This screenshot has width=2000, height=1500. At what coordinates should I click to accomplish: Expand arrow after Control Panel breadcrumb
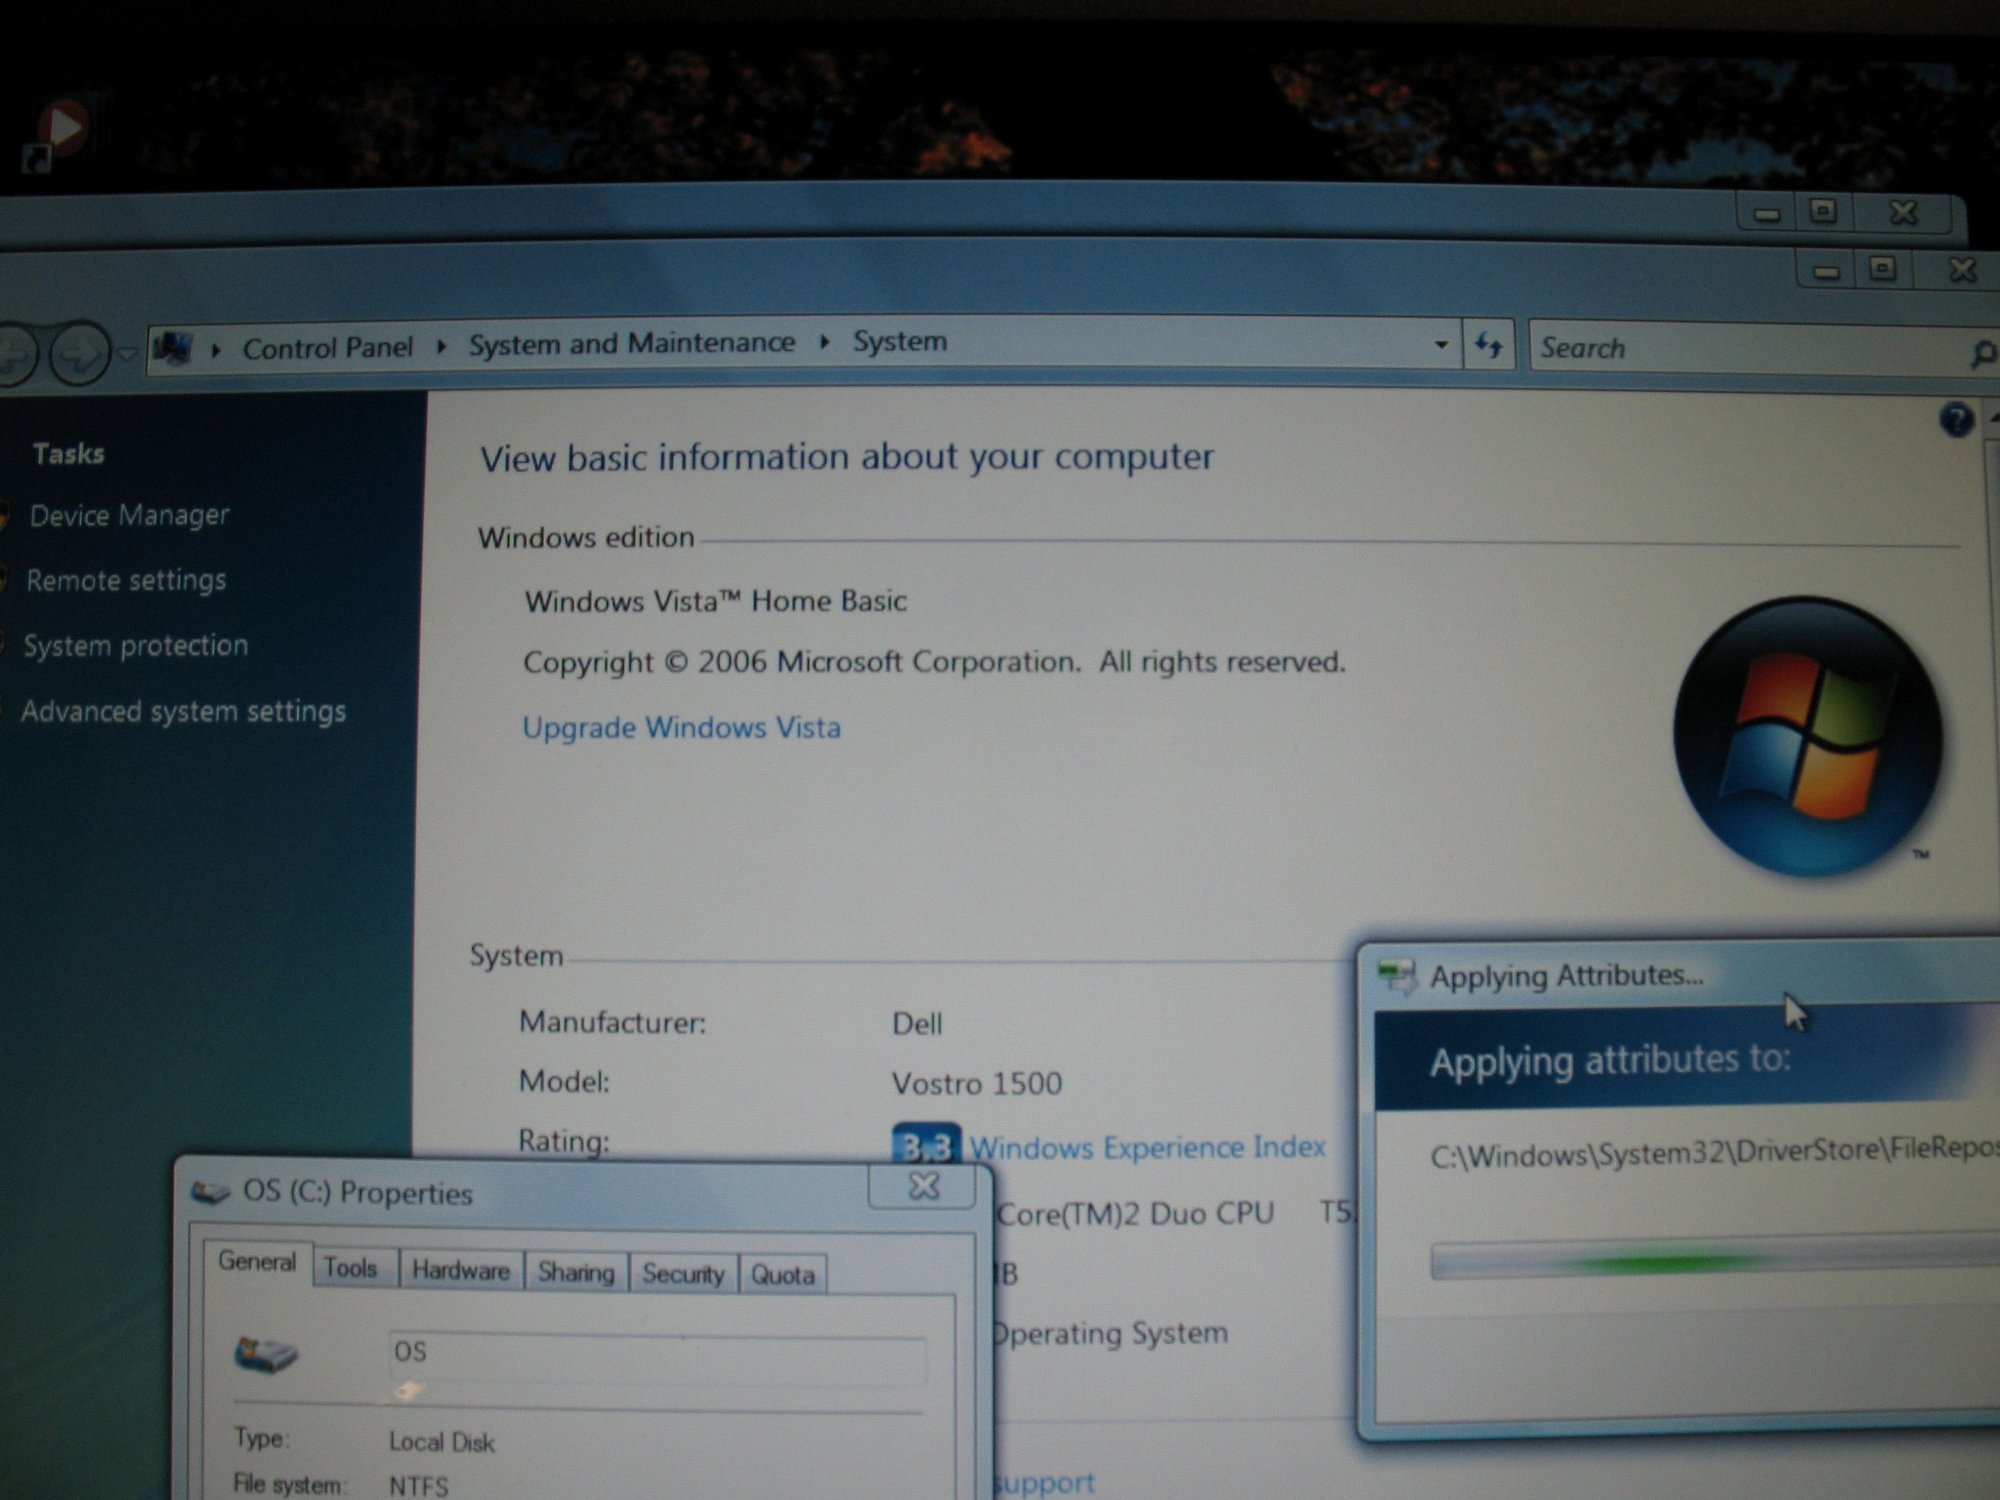[441, 346]
